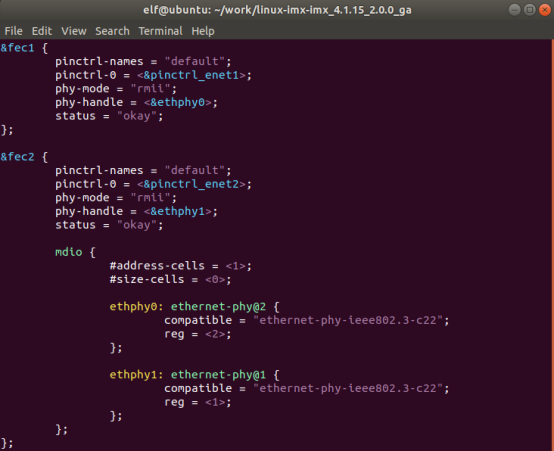This screenshot has width=554, height=451.
Task: Click the ethphy1 label text
Action: [133, 375]
